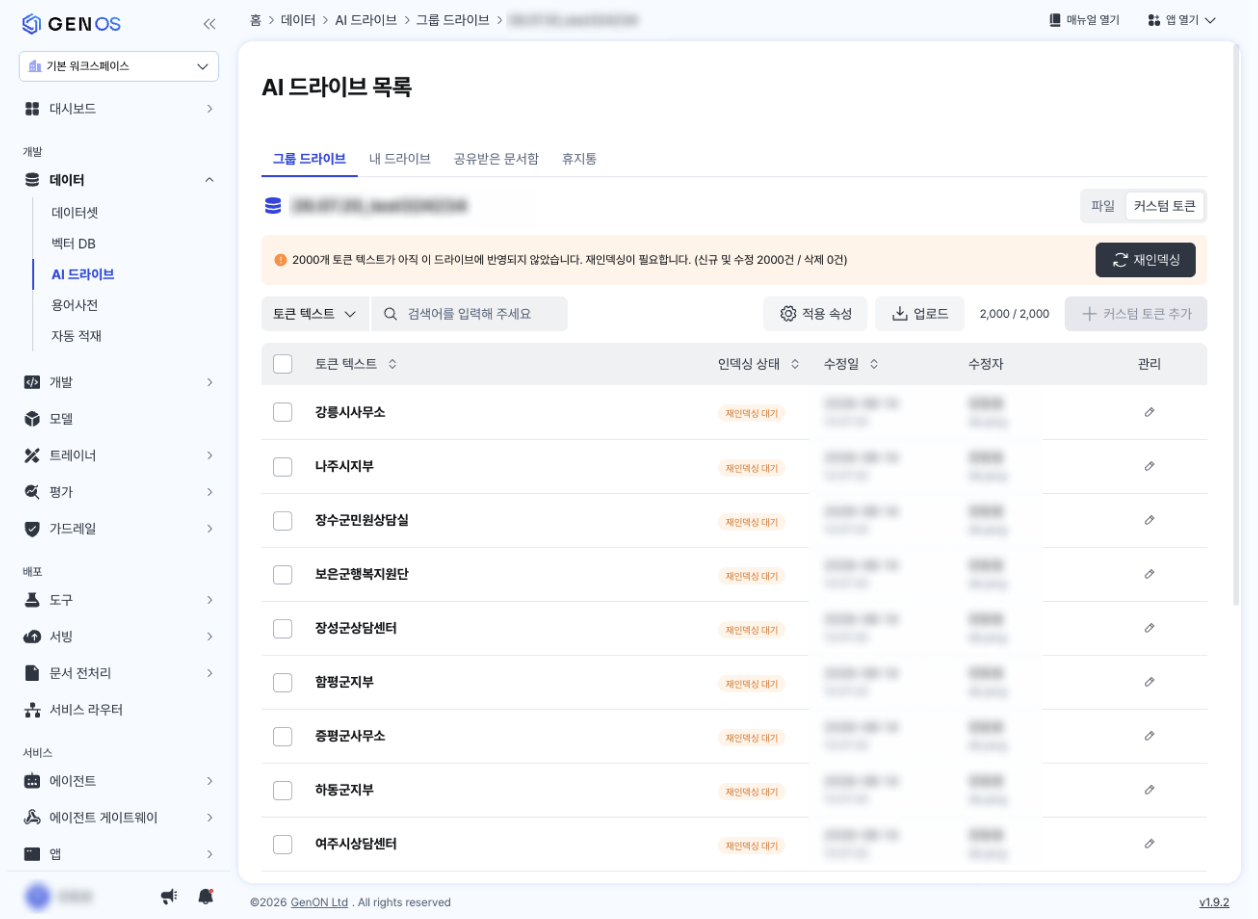Select AI 드라이브 in the sidebar

click(83, 274)
